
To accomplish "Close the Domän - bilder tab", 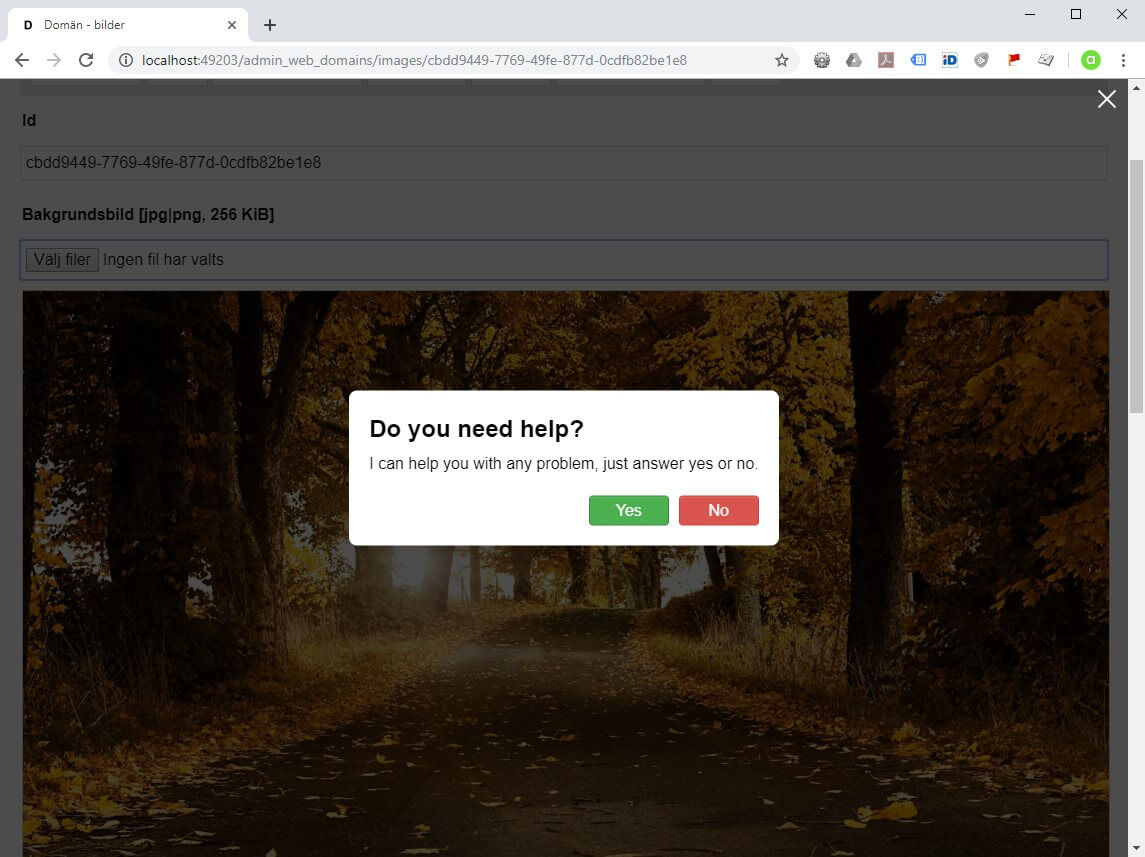I will click(x=231, y=25).
